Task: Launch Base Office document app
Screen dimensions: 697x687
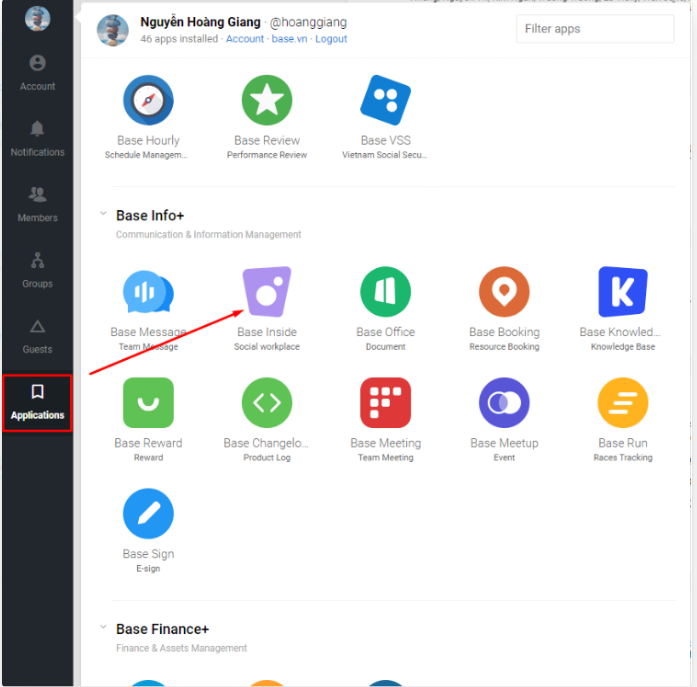Action: click(x=385, y=292)
